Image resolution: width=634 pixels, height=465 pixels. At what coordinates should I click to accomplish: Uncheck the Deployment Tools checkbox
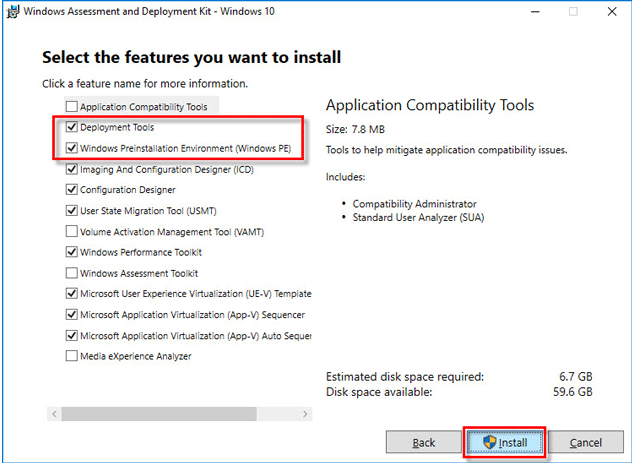(71, 128)
